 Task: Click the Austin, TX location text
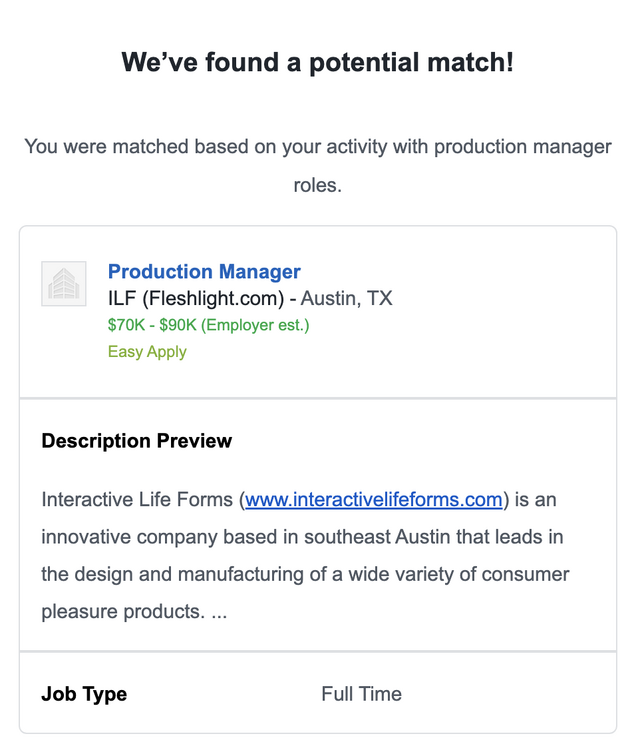pyautogui.click(x=347, y=298)
